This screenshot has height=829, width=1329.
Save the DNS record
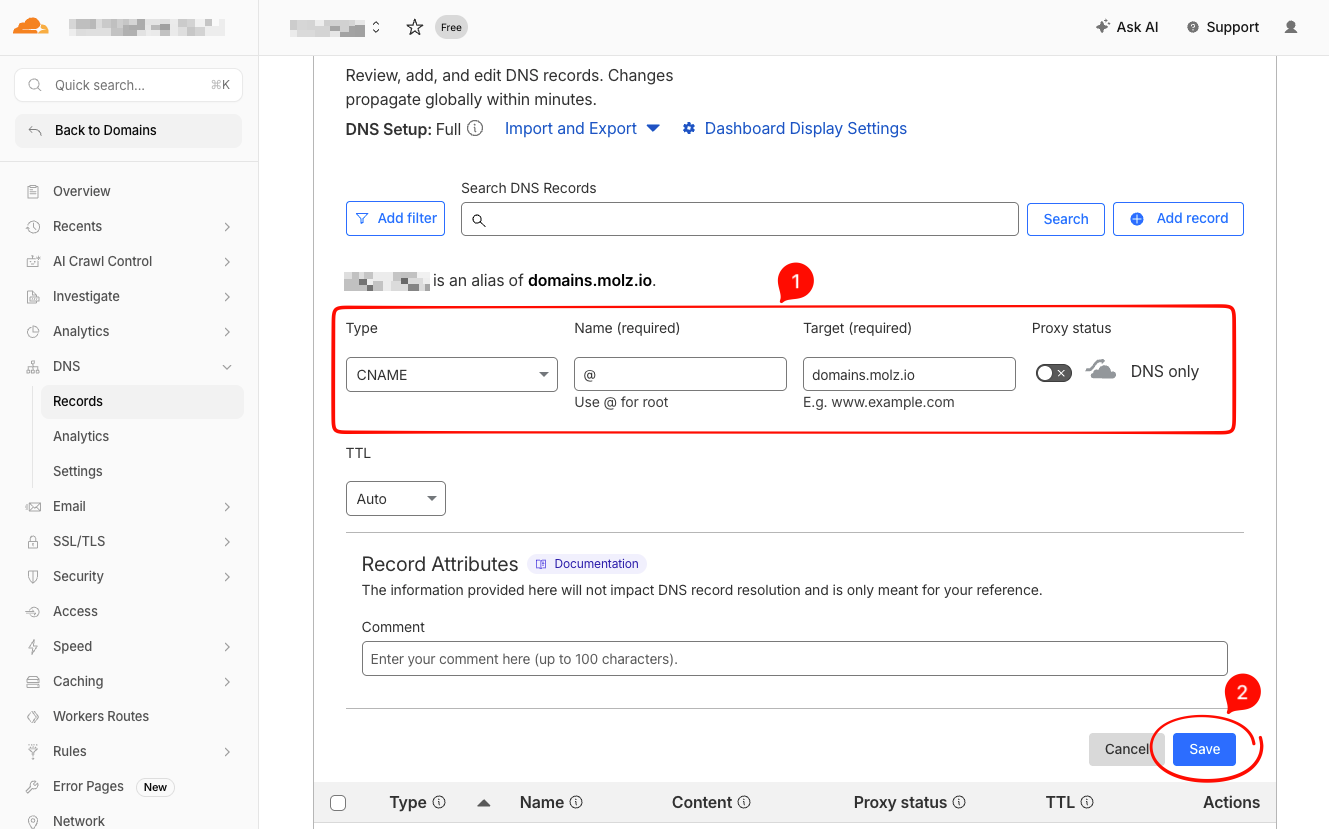tap(1204, 749)
